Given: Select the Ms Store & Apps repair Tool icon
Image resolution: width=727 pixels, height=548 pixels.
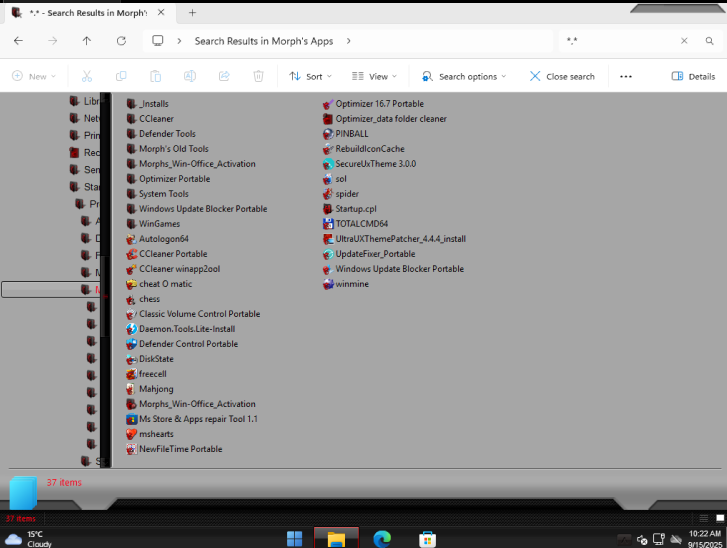Looking at the screenshot, I should coord(132,419).
